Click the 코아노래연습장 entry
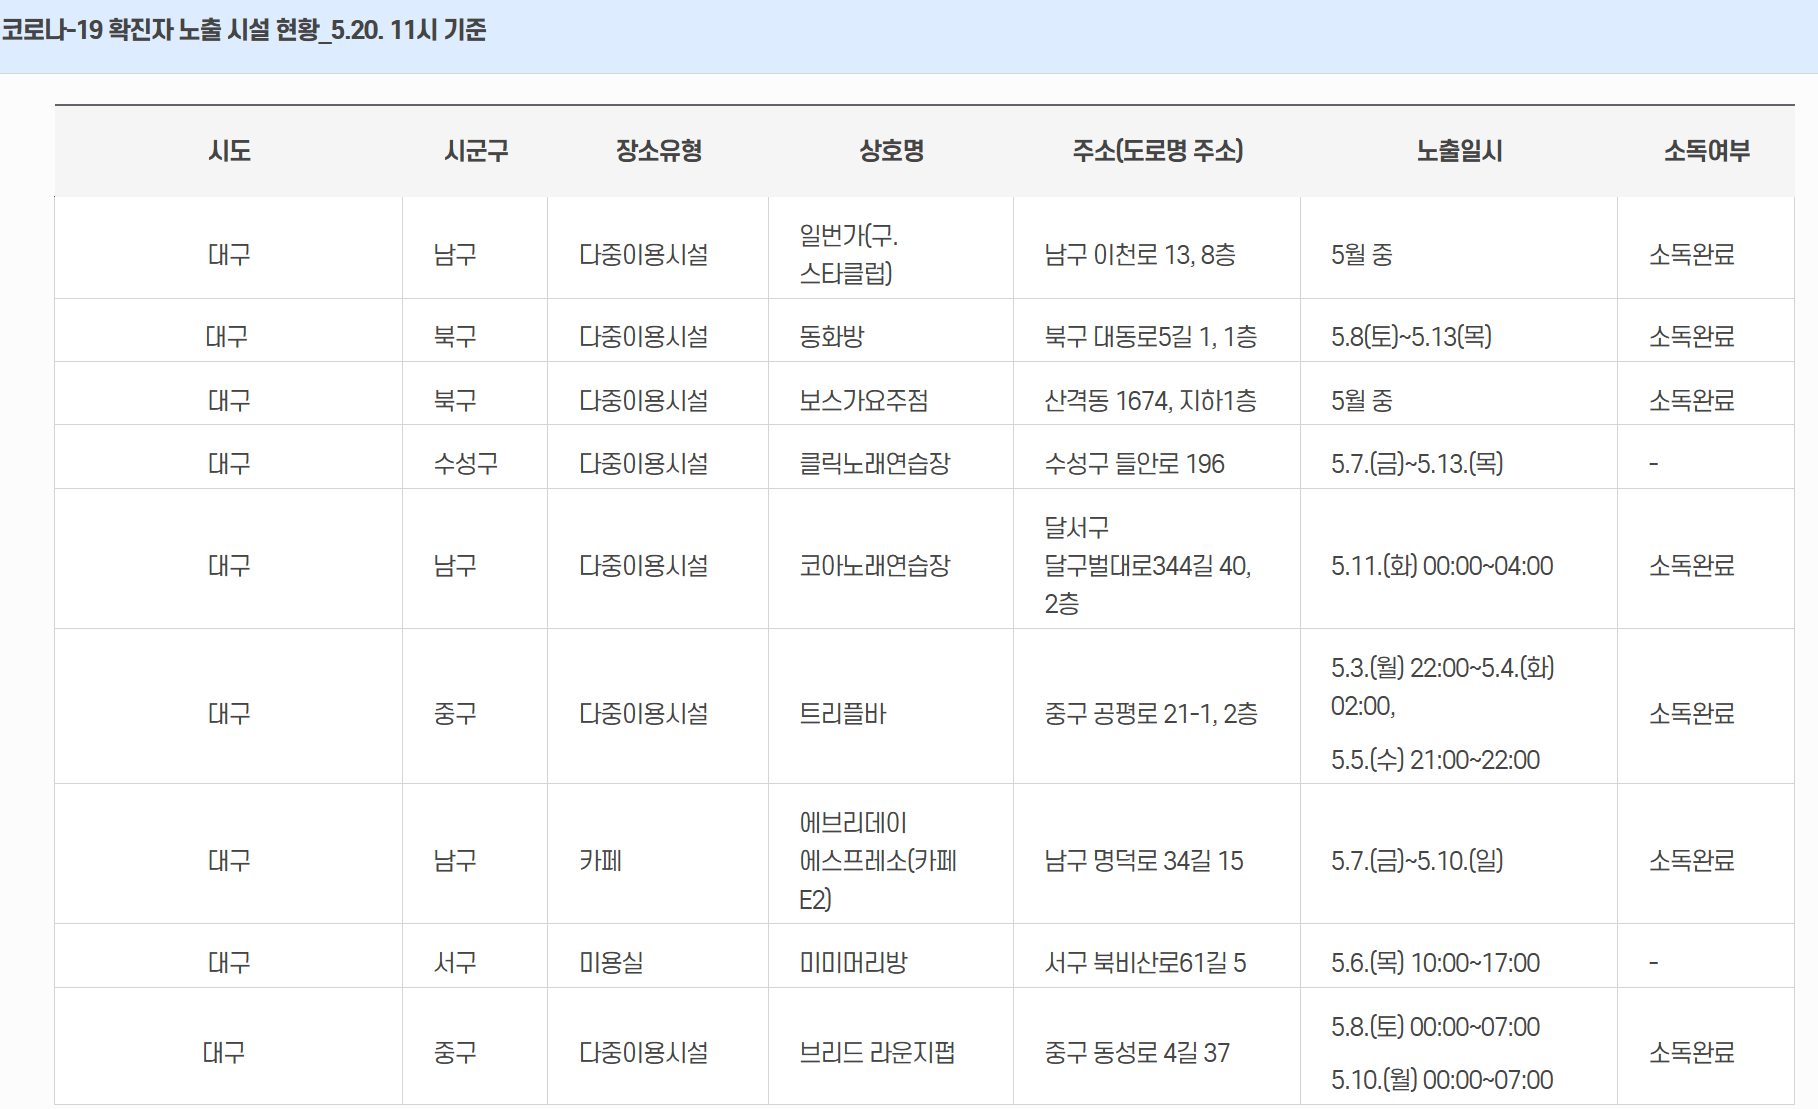Viewport: 1818px width, 1109px height. click(874, 566)
